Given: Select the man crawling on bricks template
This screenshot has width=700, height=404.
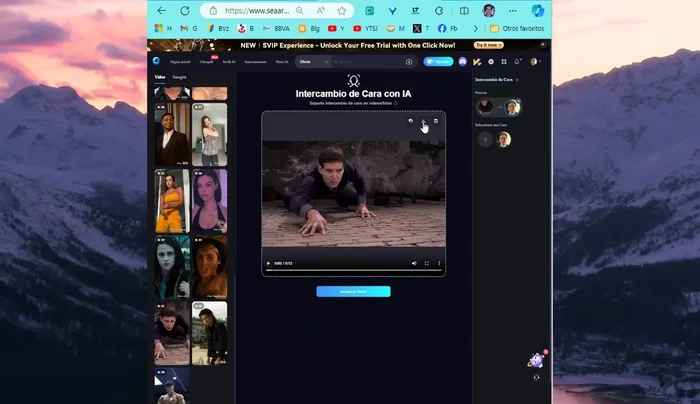Looking at the screenshot, I should click(x=172, y=333).
